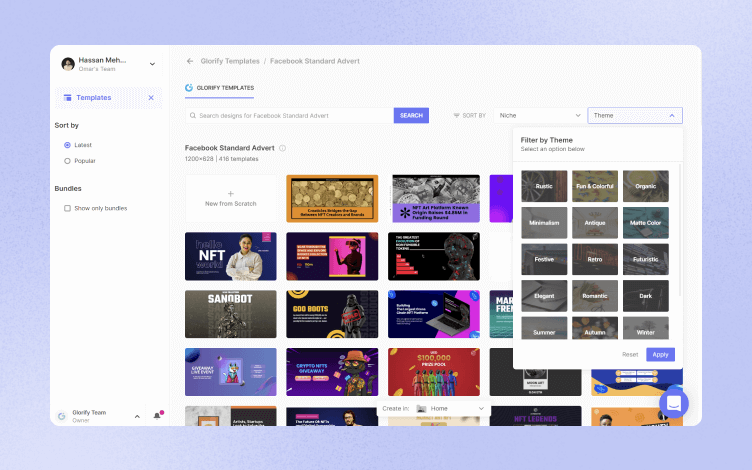Viewport: 752px width, 470px height.
Task: Open the $100,000 Prize Pool template
Action: coord(434,372)
